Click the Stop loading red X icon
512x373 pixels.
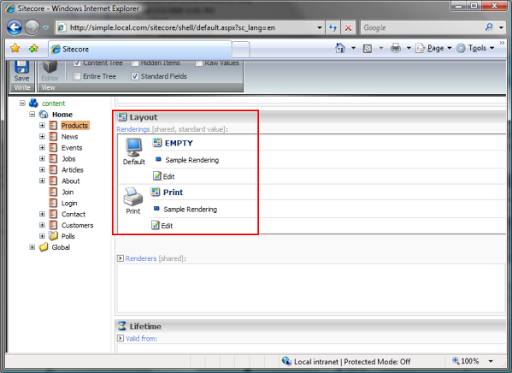[x=348, y=28]
